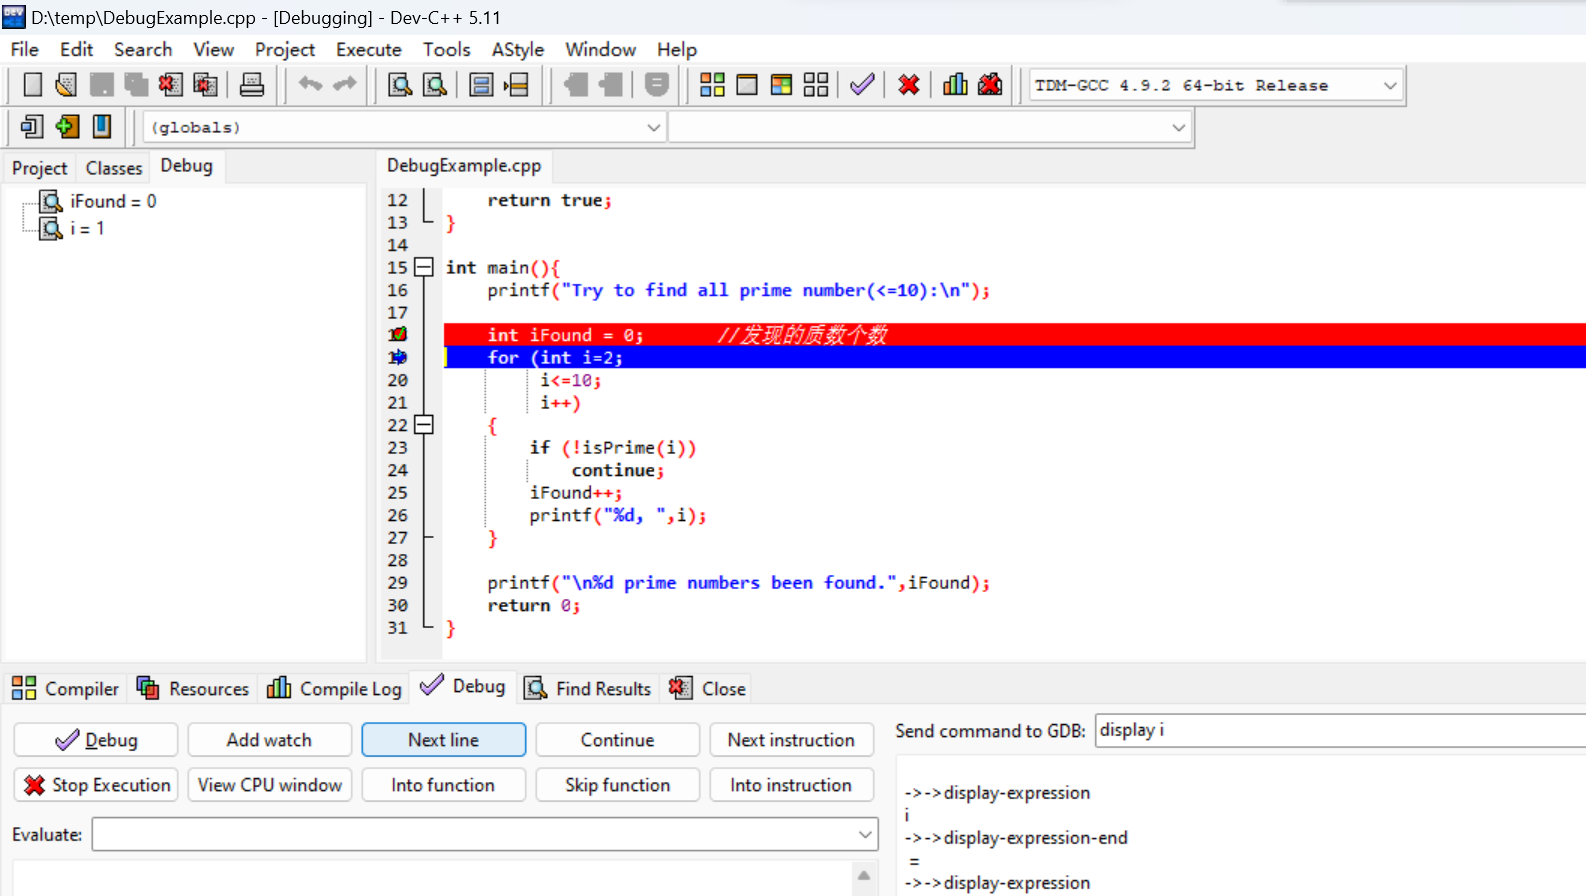
Task: Click the Print toolbar icon
Action: pos(252,85)
